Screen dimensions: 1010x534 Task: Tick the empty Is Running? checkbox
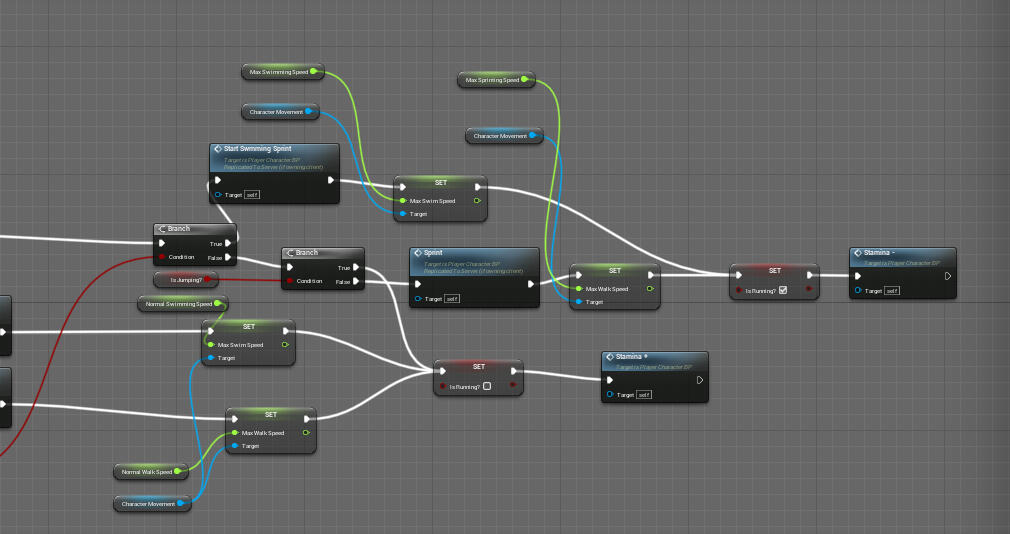pyautogui.click(x=487, y=386)
